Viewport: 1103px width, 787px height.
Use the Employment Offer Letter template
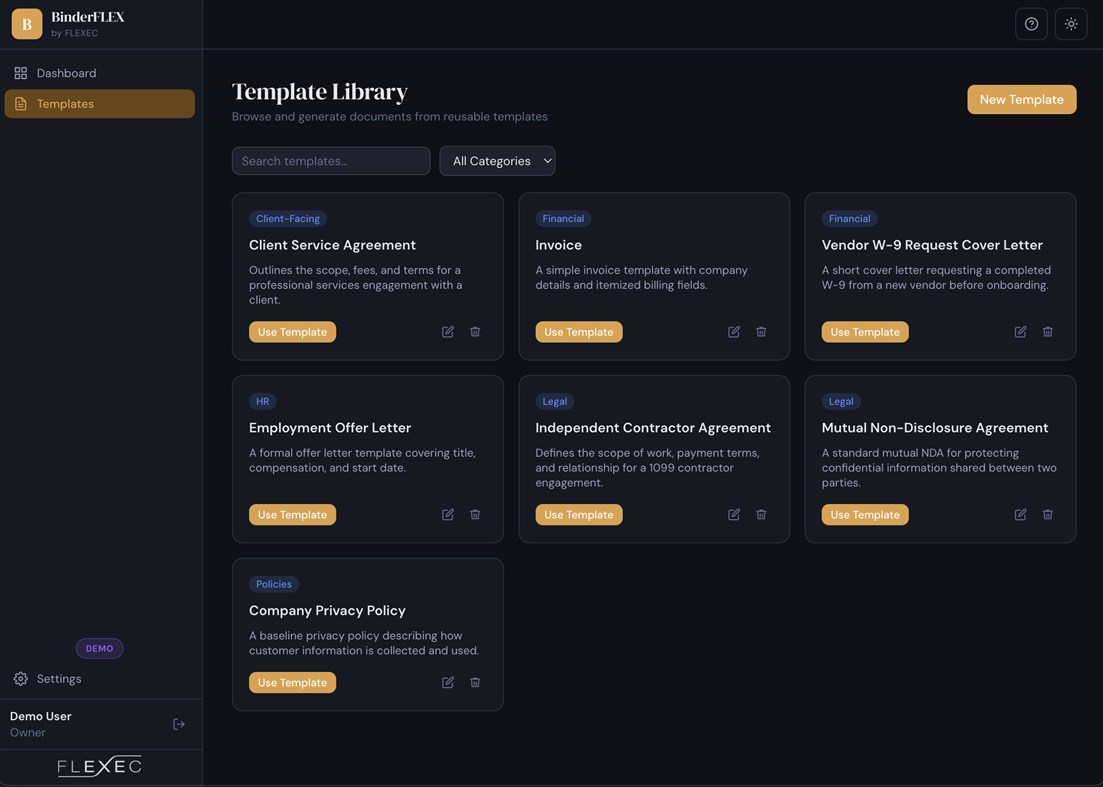pyautogui.click(x=293, y=515)
